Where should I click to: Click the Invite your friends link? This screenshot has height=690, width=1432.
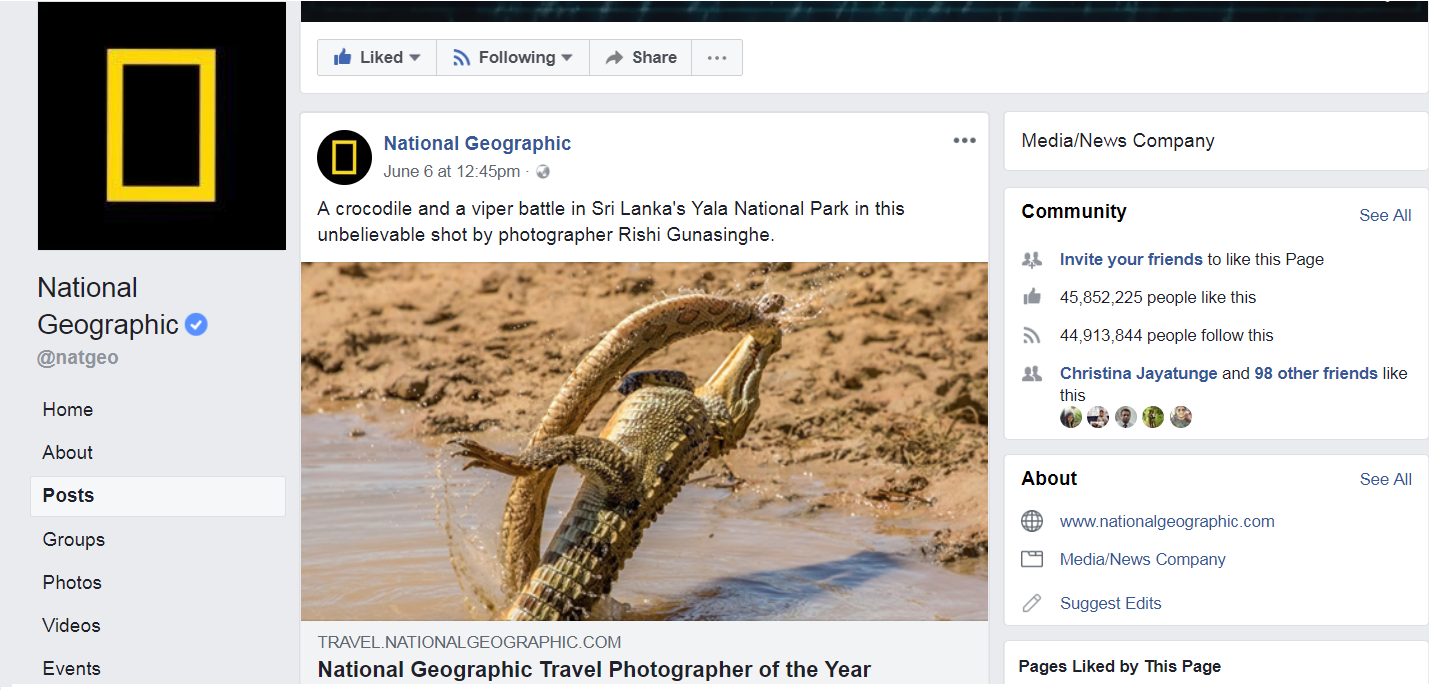point(1131,259)
